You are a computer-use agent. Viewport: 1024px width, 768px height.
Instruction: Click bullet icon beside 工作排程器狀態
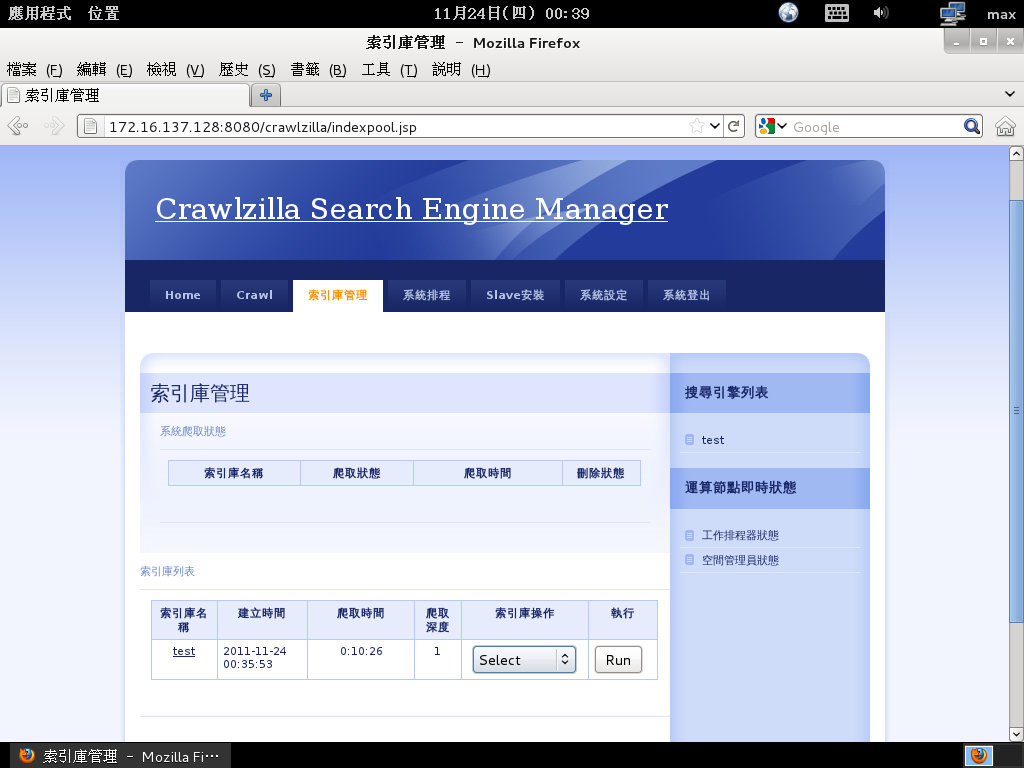pyautogui.click(x=689, y=535)
